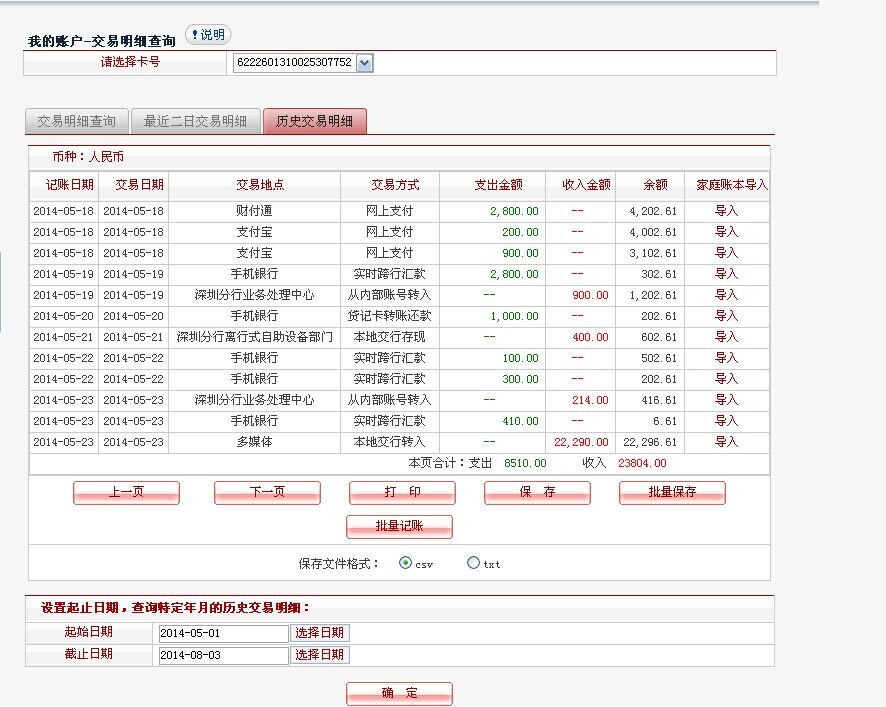The width and height of the screenshot is (886, 707).
Task: Open the card number dropdown arrow
Action: [x=365, y=63]
